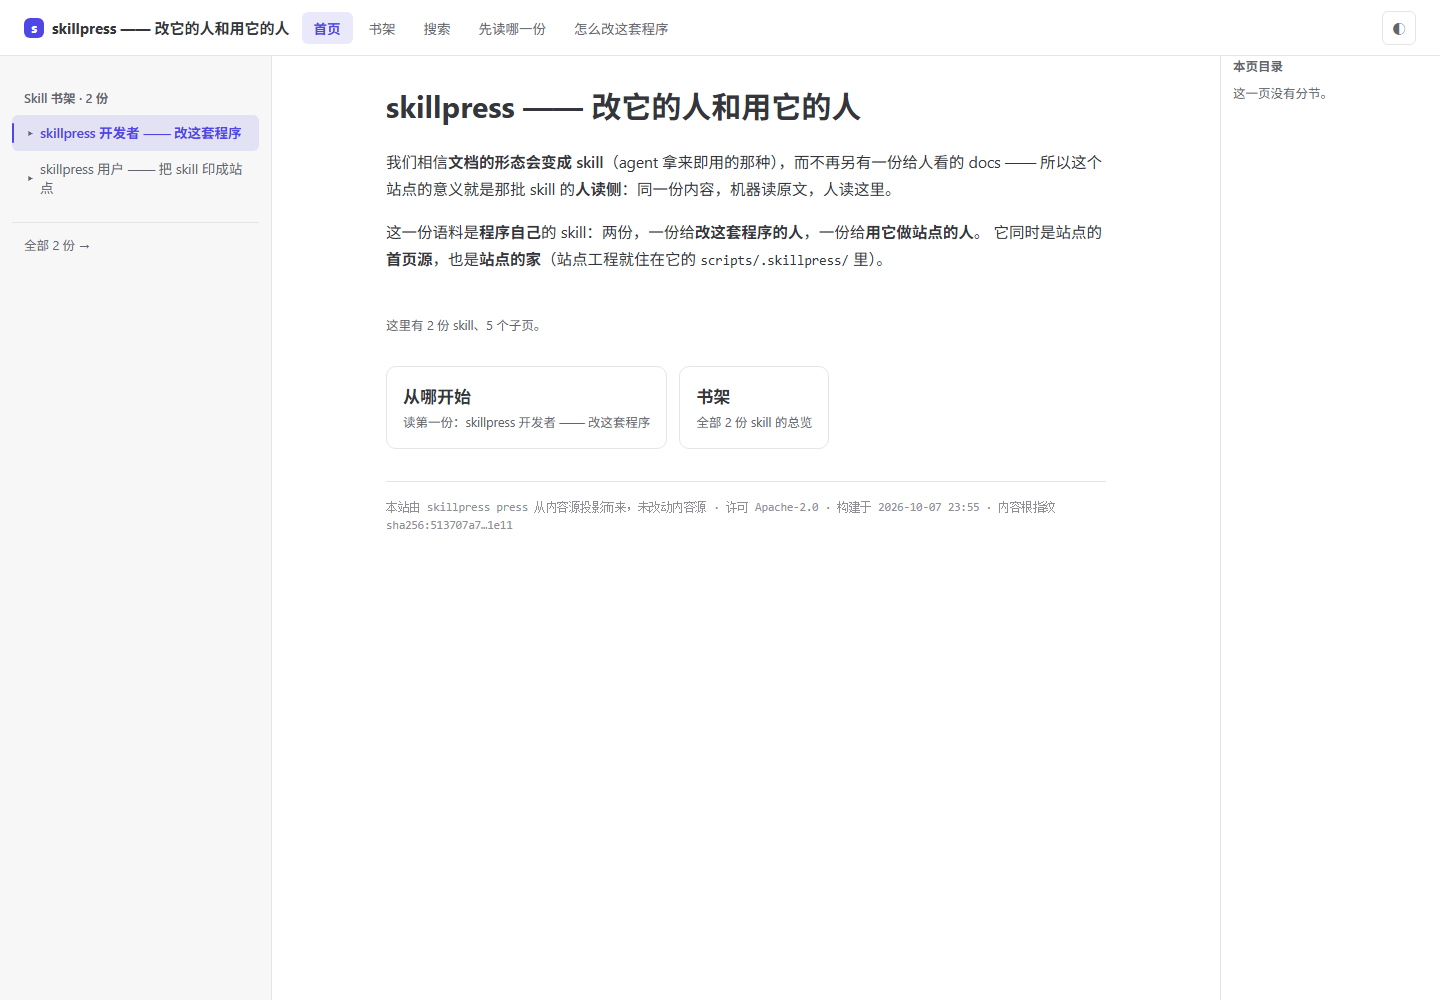The height and width of the screenshot is (1000, 1440).
Task: Open the 从哪开始 card
Action: [x=526, y=407]
